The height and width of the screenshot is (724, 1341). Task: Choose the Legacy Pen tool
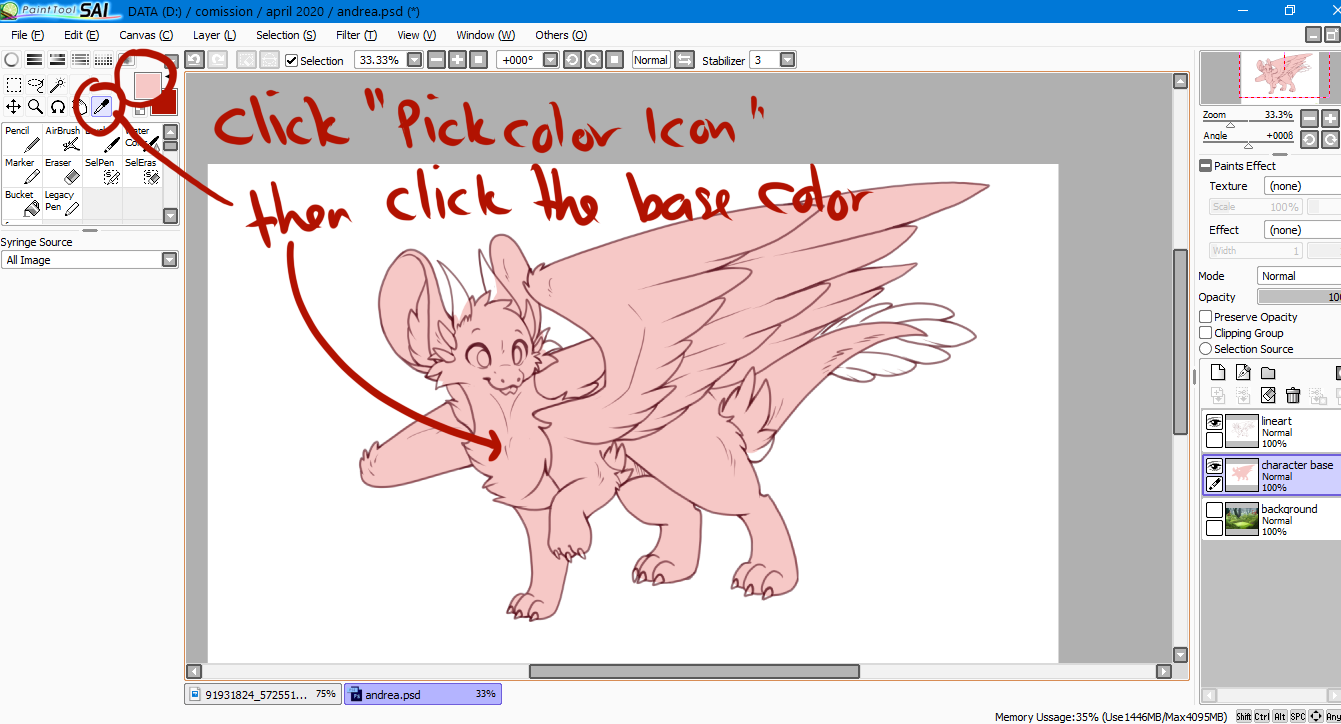[62, 203]
